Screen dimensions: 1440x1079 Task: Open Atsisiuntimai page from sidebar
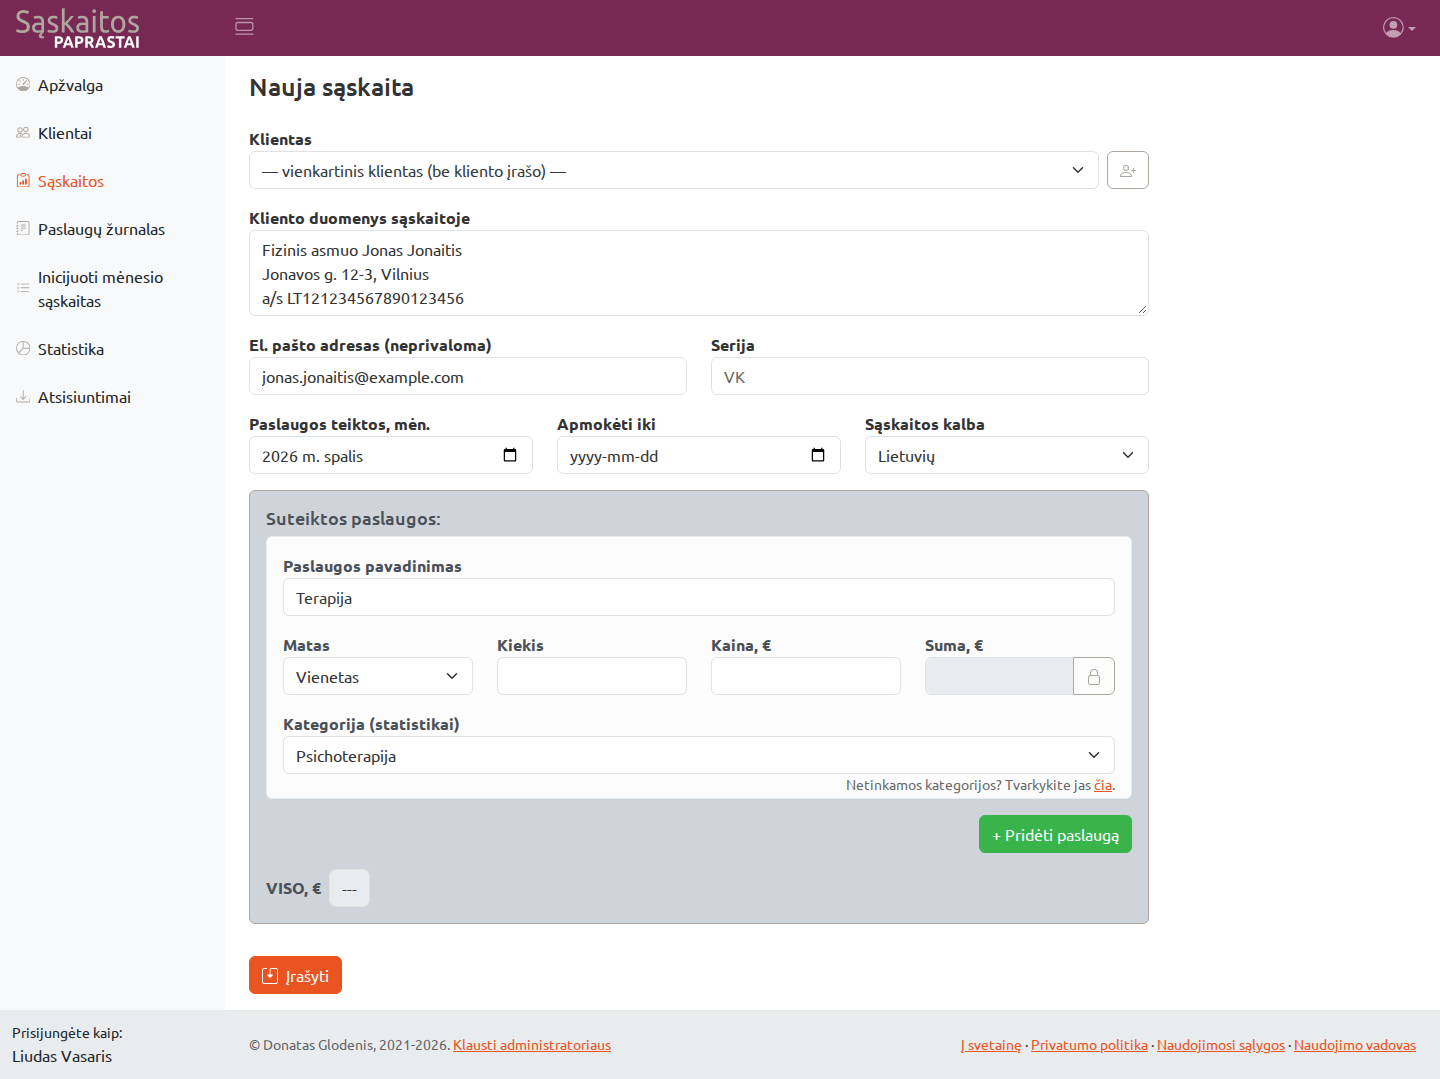[112, 397]
